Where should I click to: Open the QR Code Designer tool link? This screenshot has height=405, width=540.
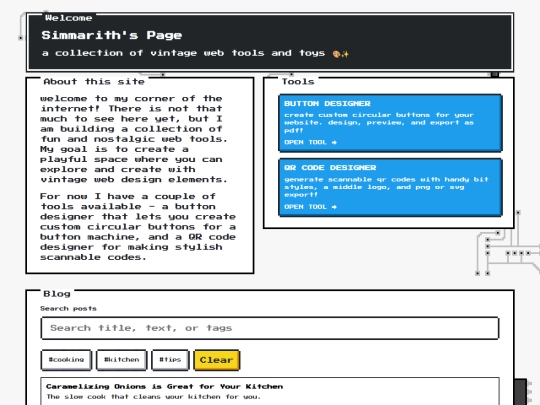click(310, 207)
